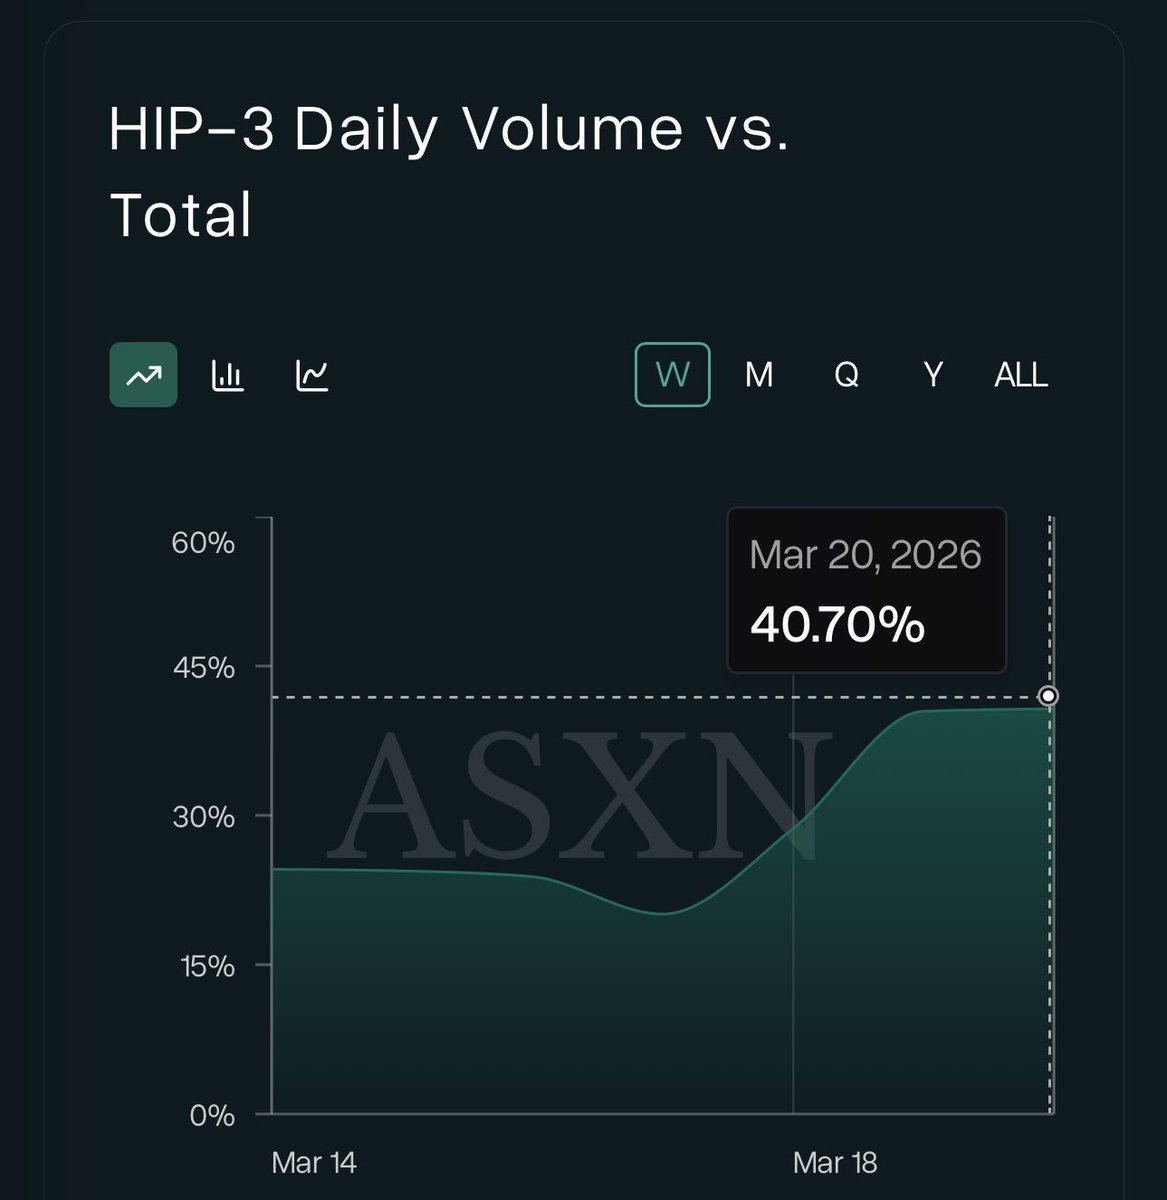
Task: Click the Mar 20, 2026 tooltip date
Action: click(865, 555)
